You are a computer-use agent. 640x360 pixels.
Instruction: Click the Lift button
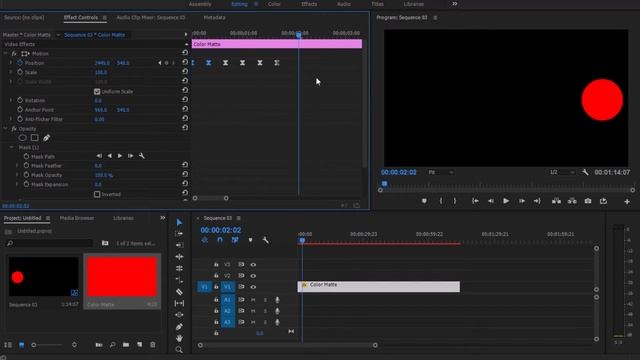(556, 201)
